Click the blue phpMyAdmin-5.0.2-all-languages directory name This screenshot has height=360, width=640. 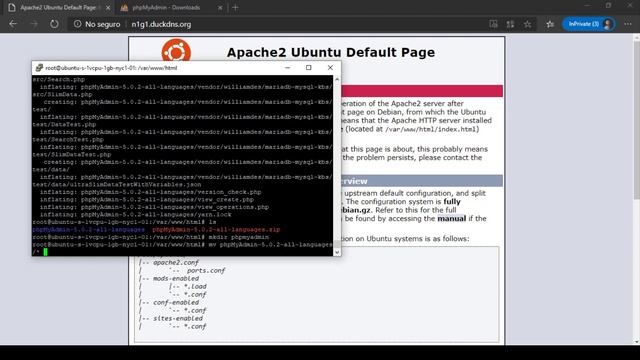coord(89,229)
